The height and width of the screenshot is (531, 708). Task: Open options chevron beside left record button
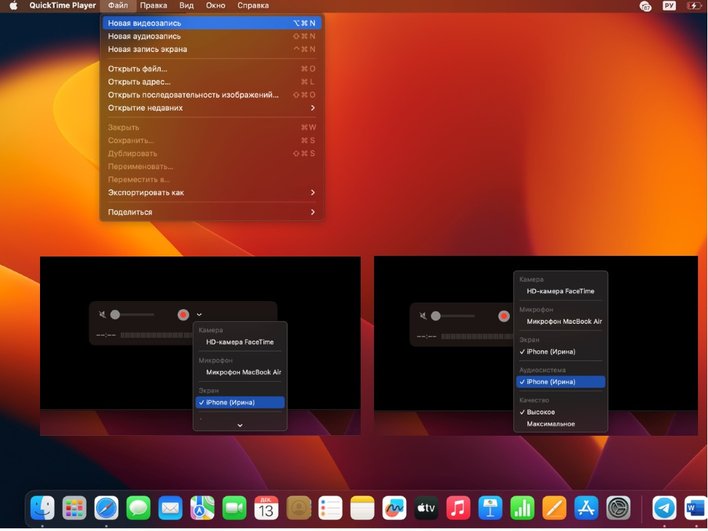[199, 314]
